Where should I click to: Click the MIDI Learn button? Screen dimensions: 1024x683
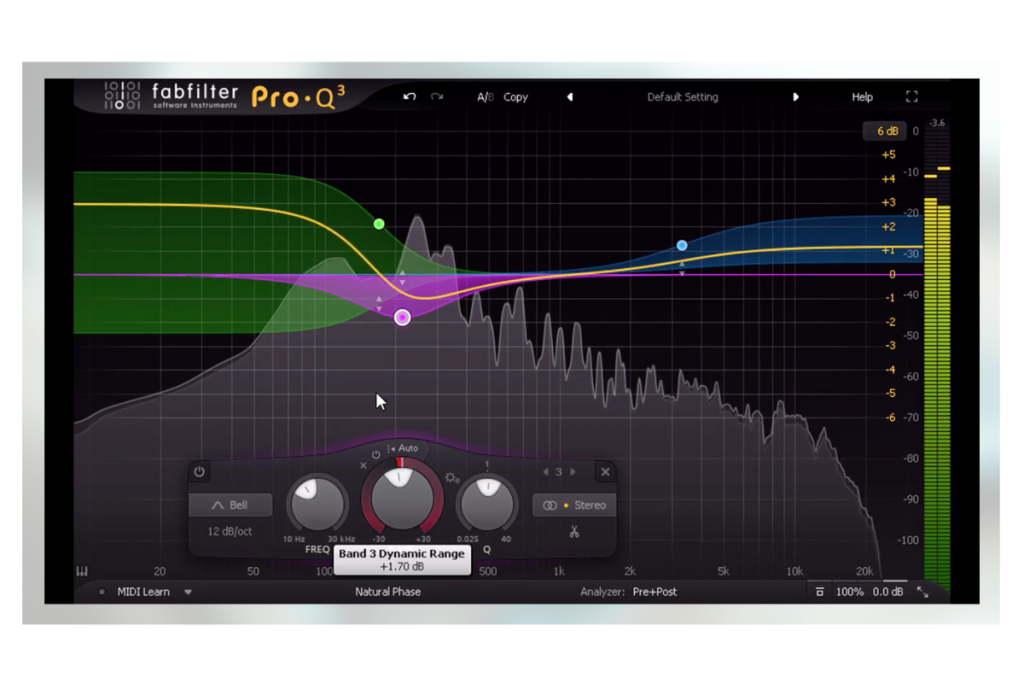pyautogui.click(x=143, y=592)
